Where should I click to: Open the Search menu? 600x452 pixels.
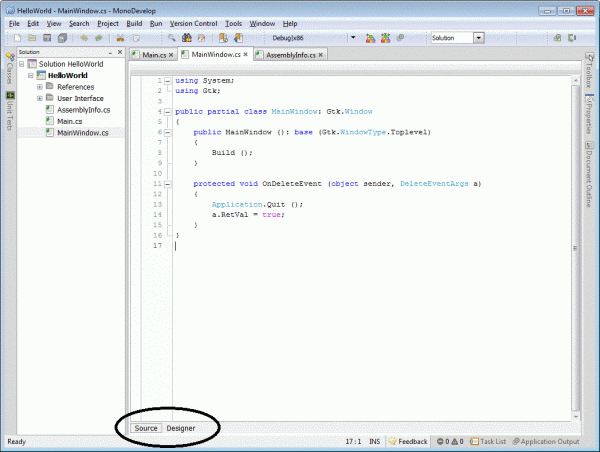point(79,24)
